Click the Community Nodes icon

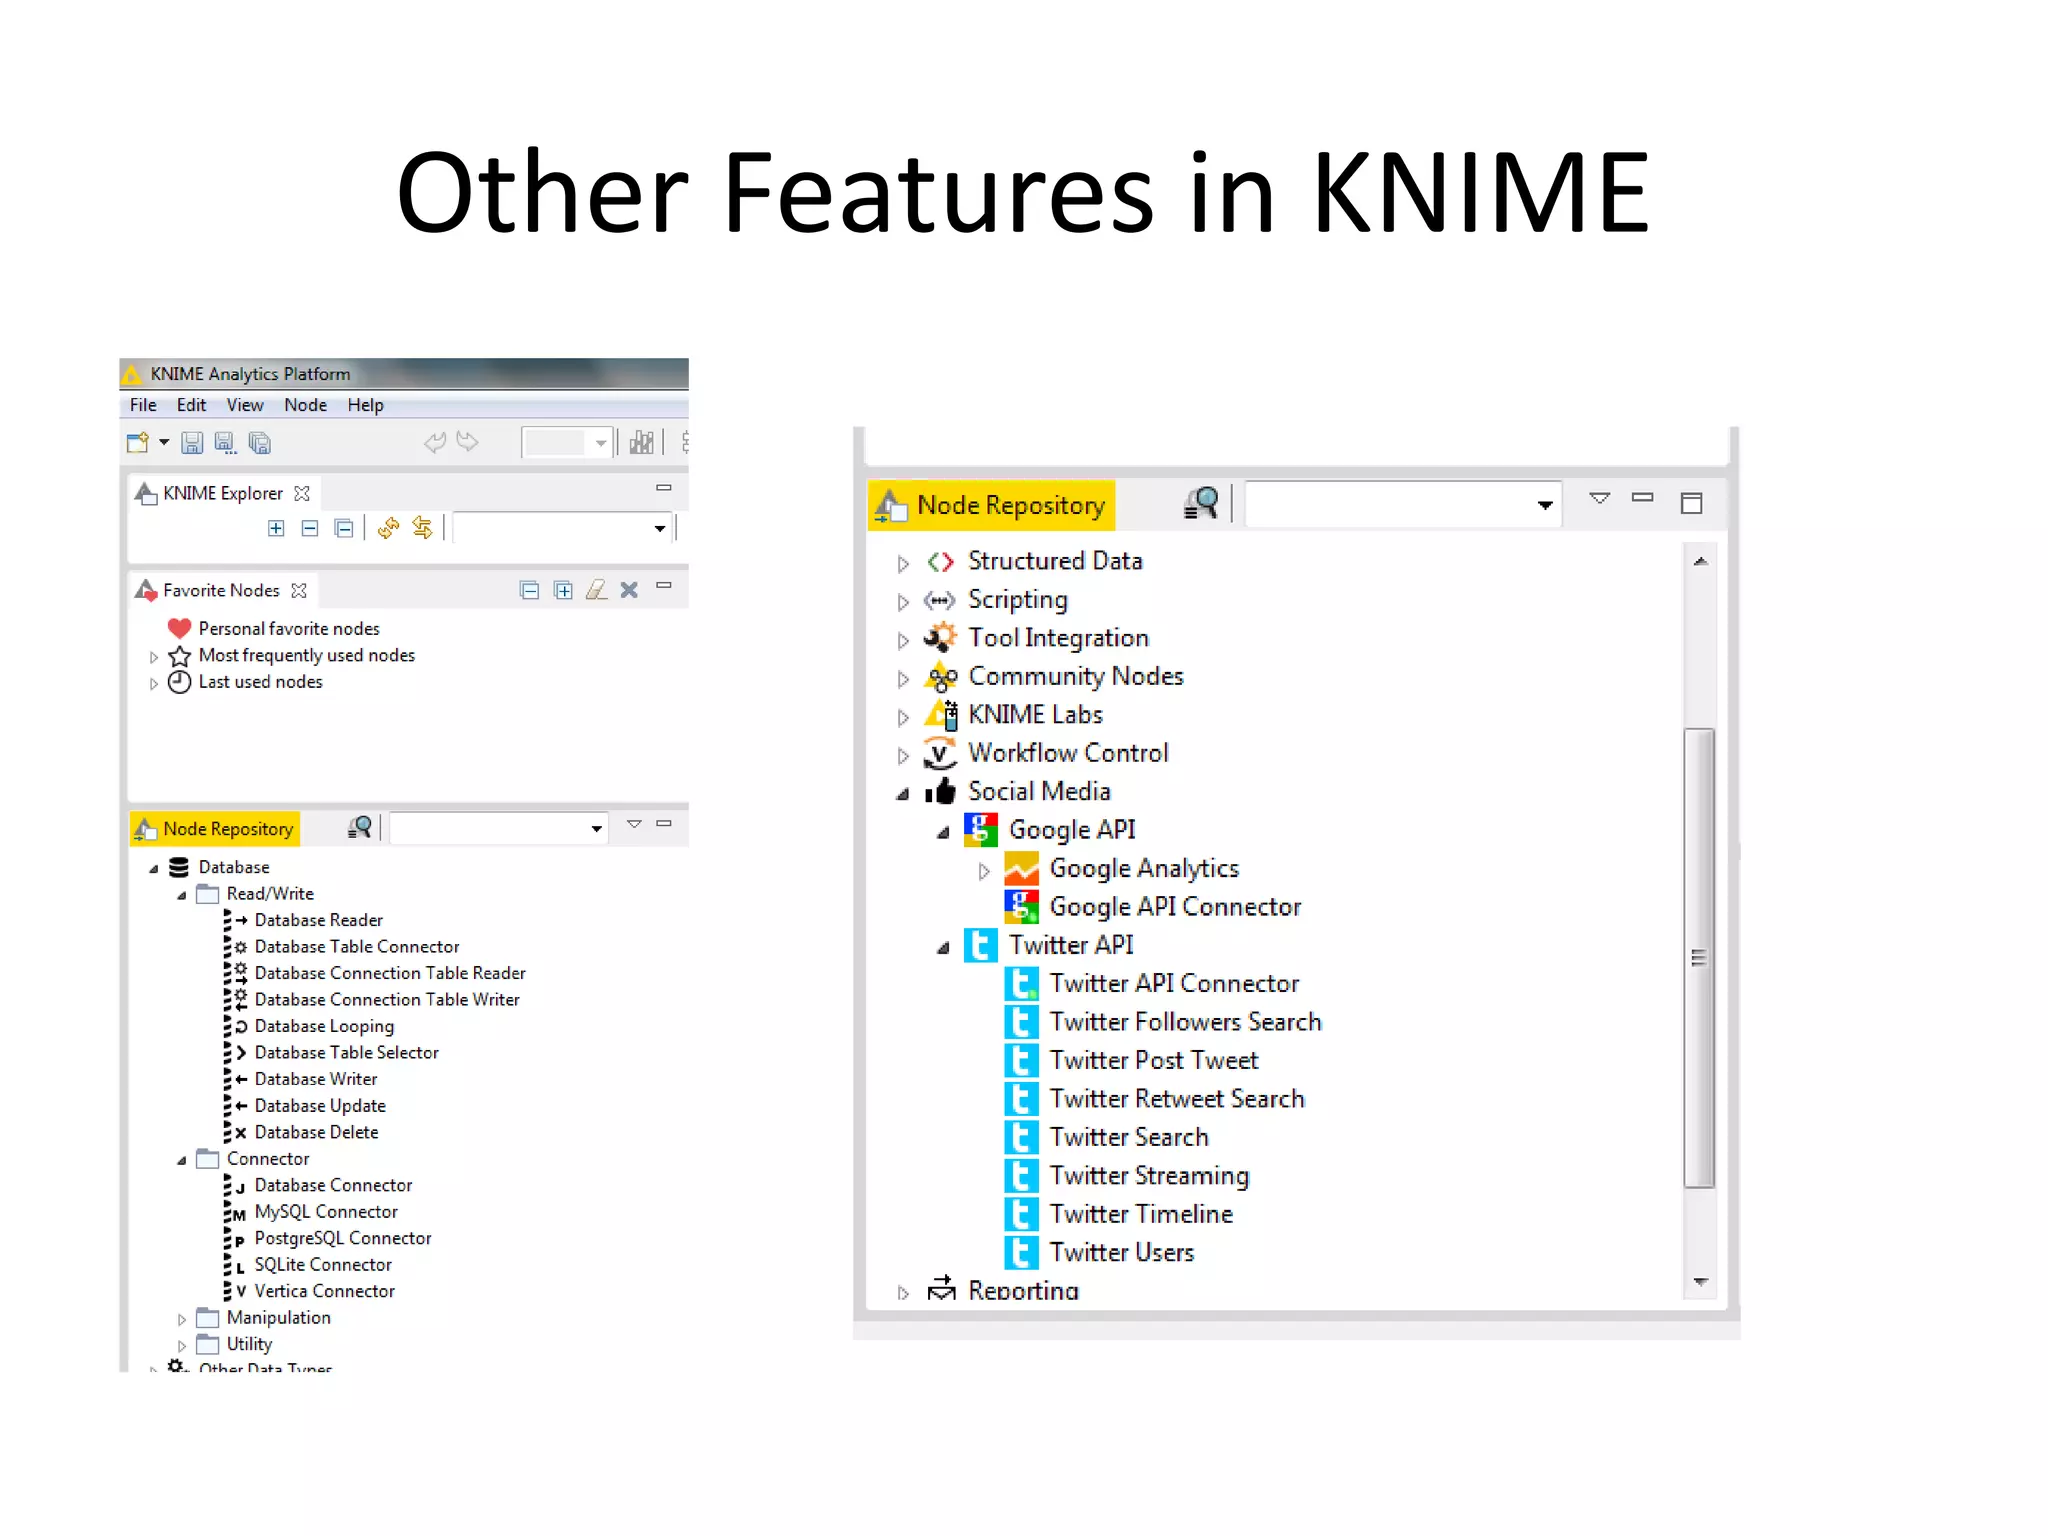941,677
